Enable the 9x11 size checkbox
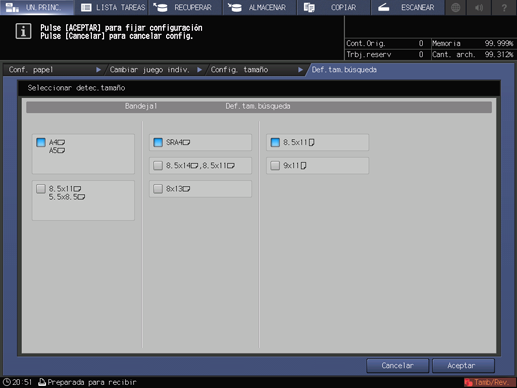 point(275,166)
